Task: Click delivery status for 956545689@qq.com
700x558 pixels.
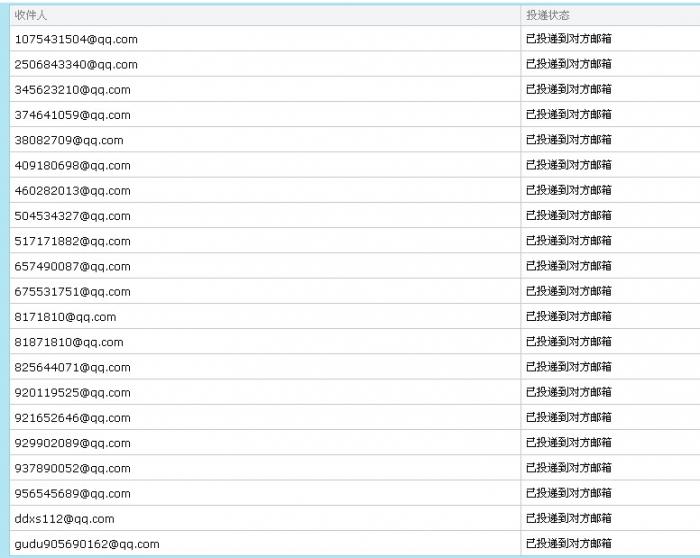Action: pyautogui.click(x=569, y=493)
